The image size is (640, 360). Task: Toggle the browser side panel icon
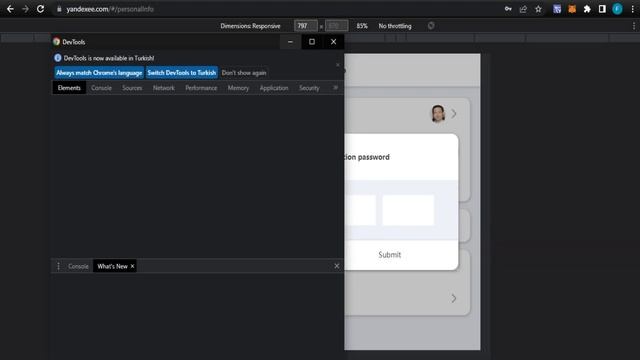(x=602, y=9)
